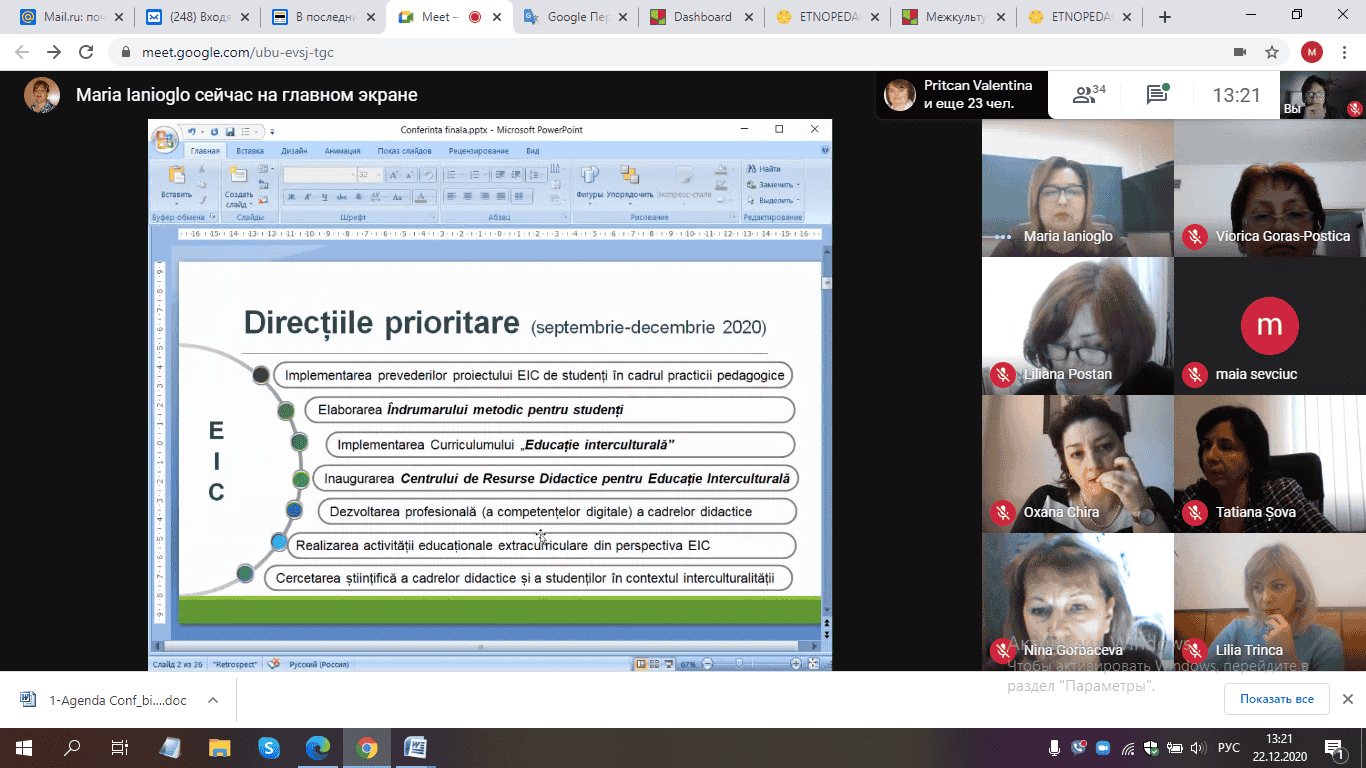Open the Meet chat panel icon
1366x768 pixels.
coord(1157,95)
